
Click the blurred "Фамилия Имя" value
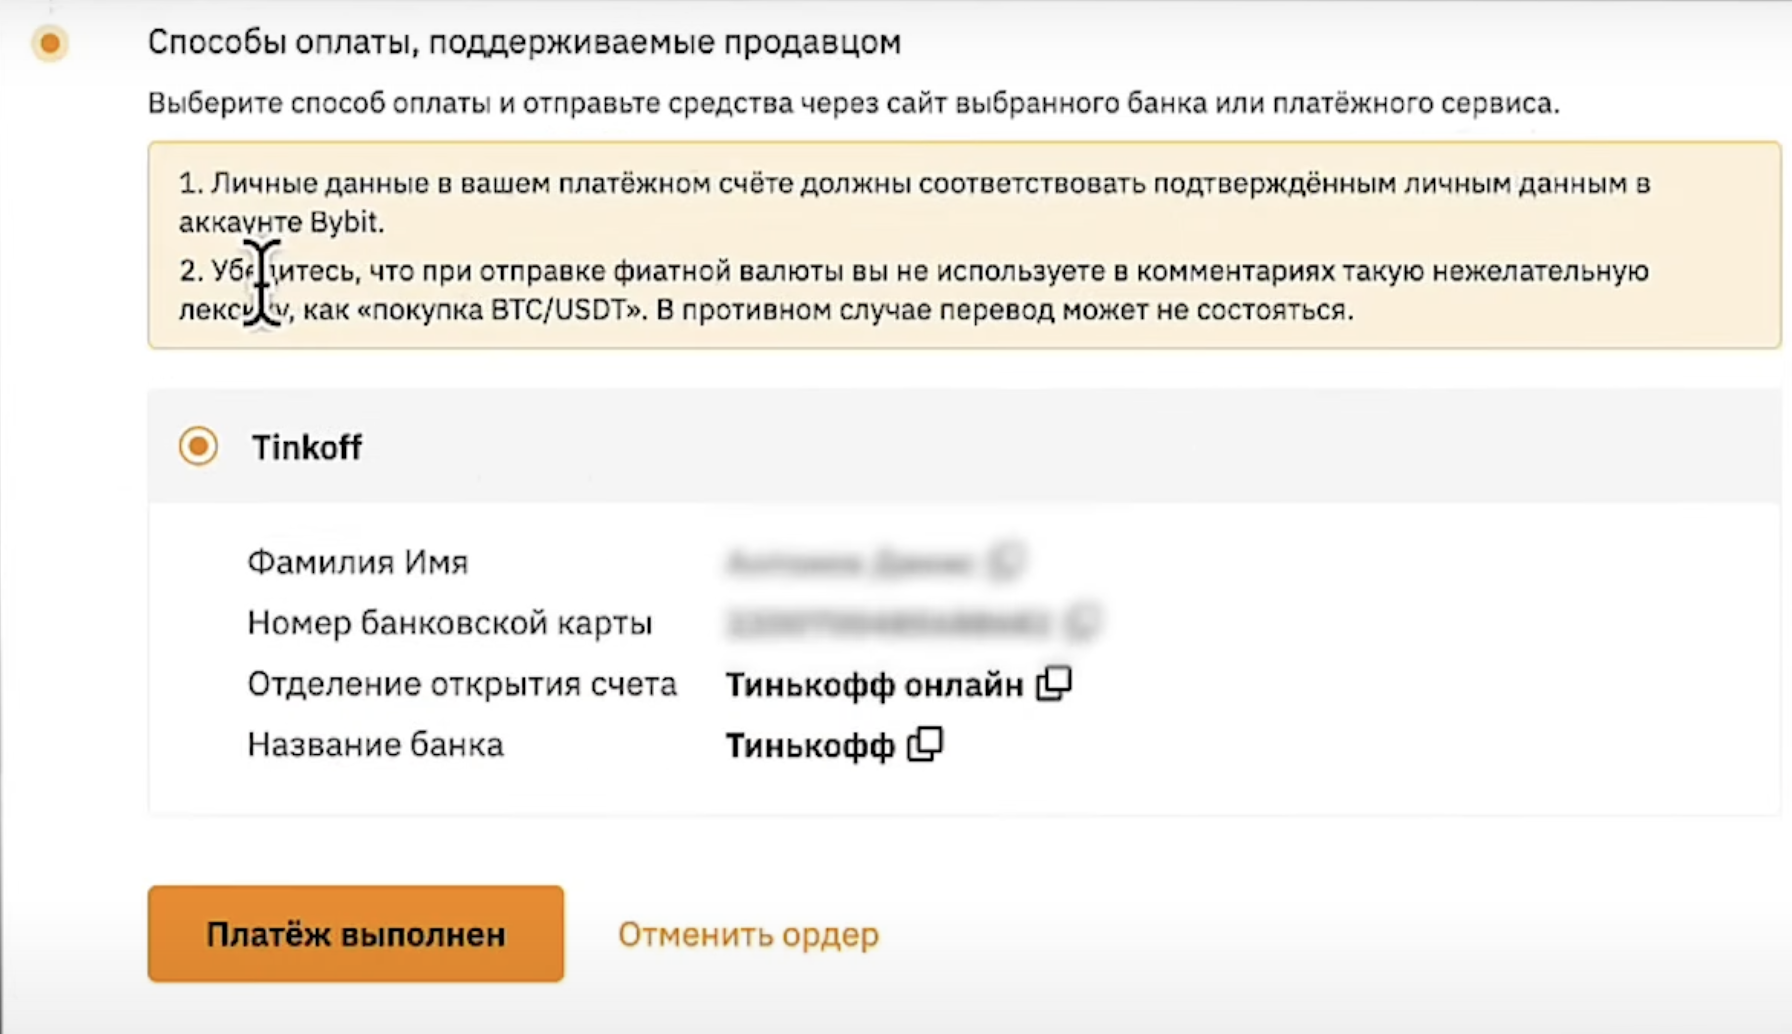pos(850,562)
